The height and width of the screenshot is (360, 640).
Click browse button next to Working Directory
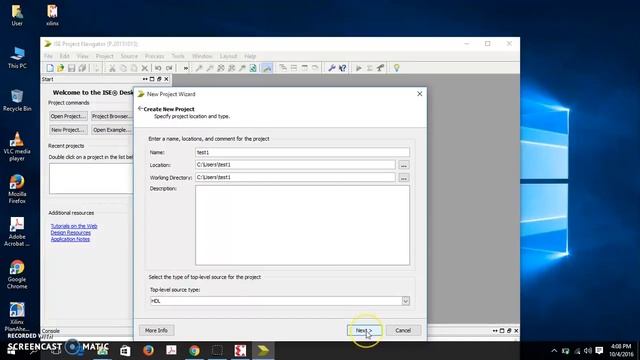pyautogui.click(x=404, y=178)
